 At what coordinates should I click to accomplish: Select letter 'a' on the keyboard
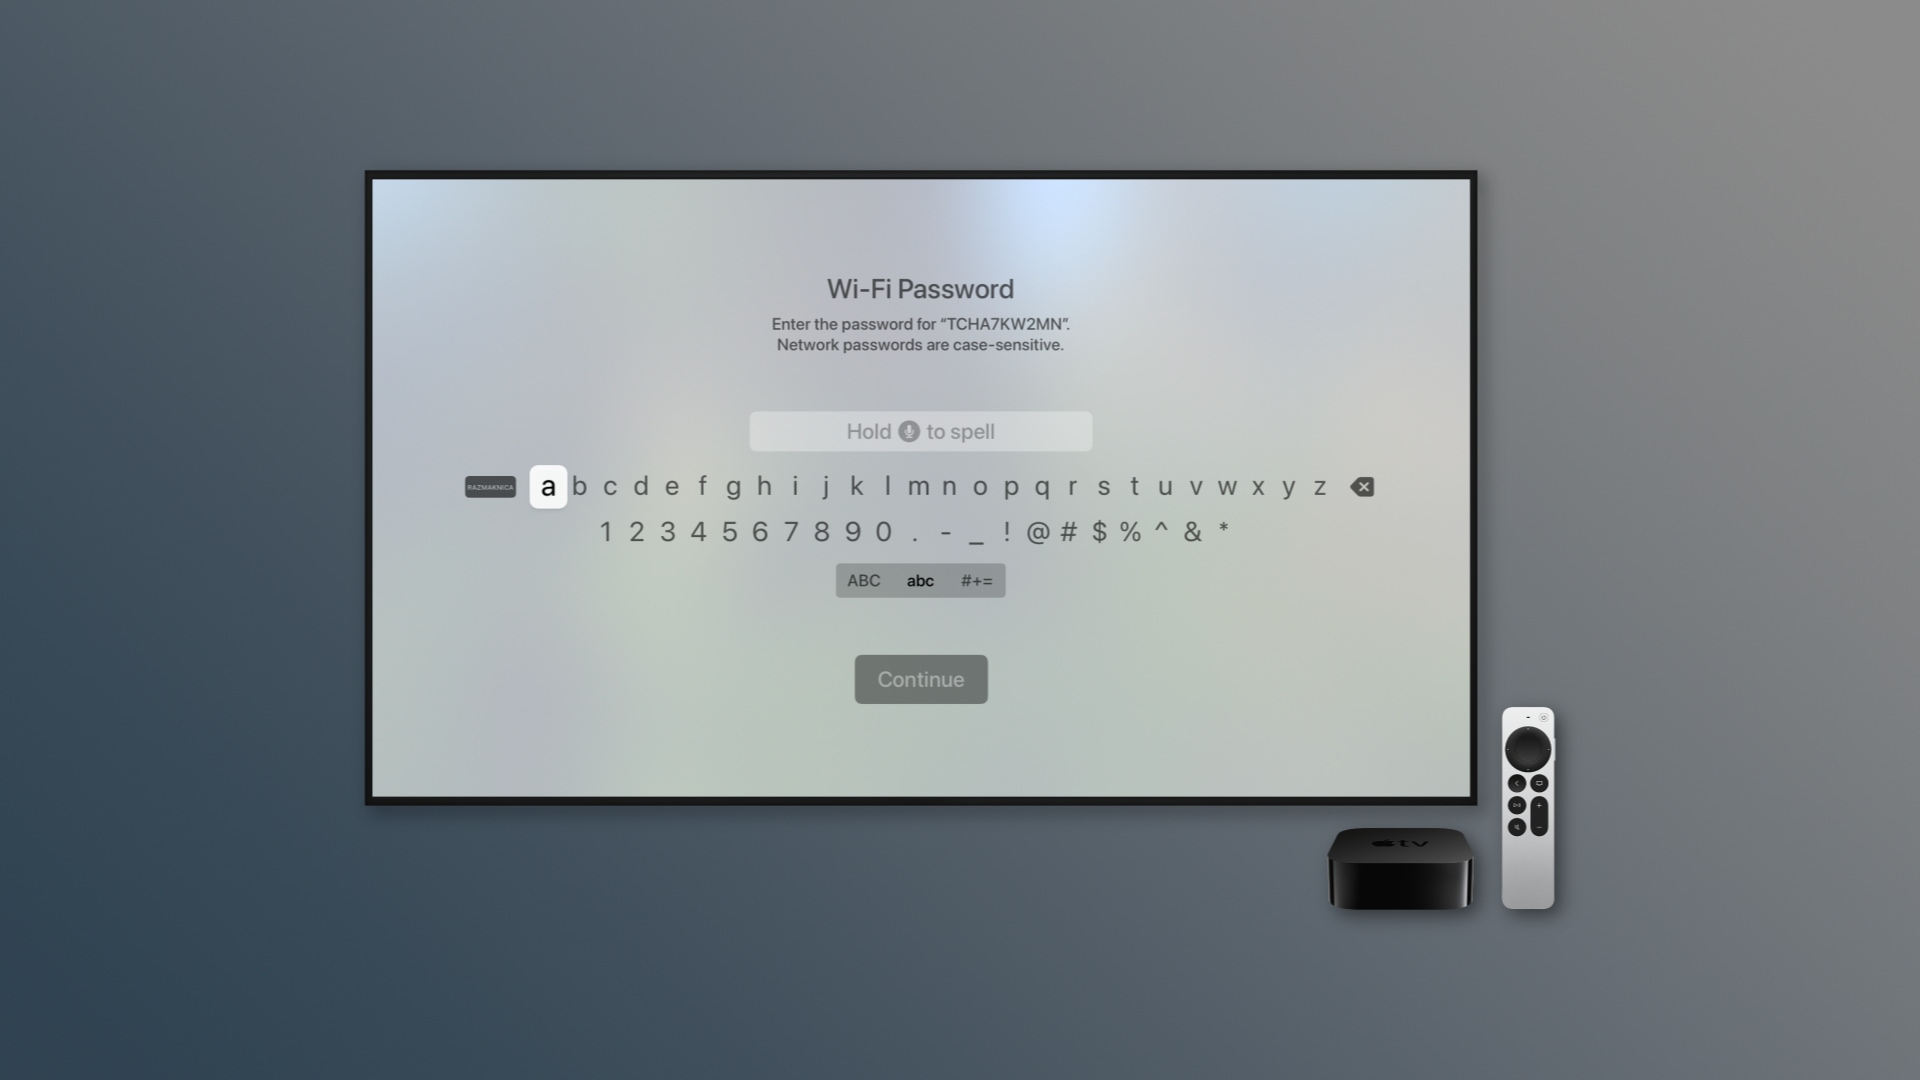547,487
